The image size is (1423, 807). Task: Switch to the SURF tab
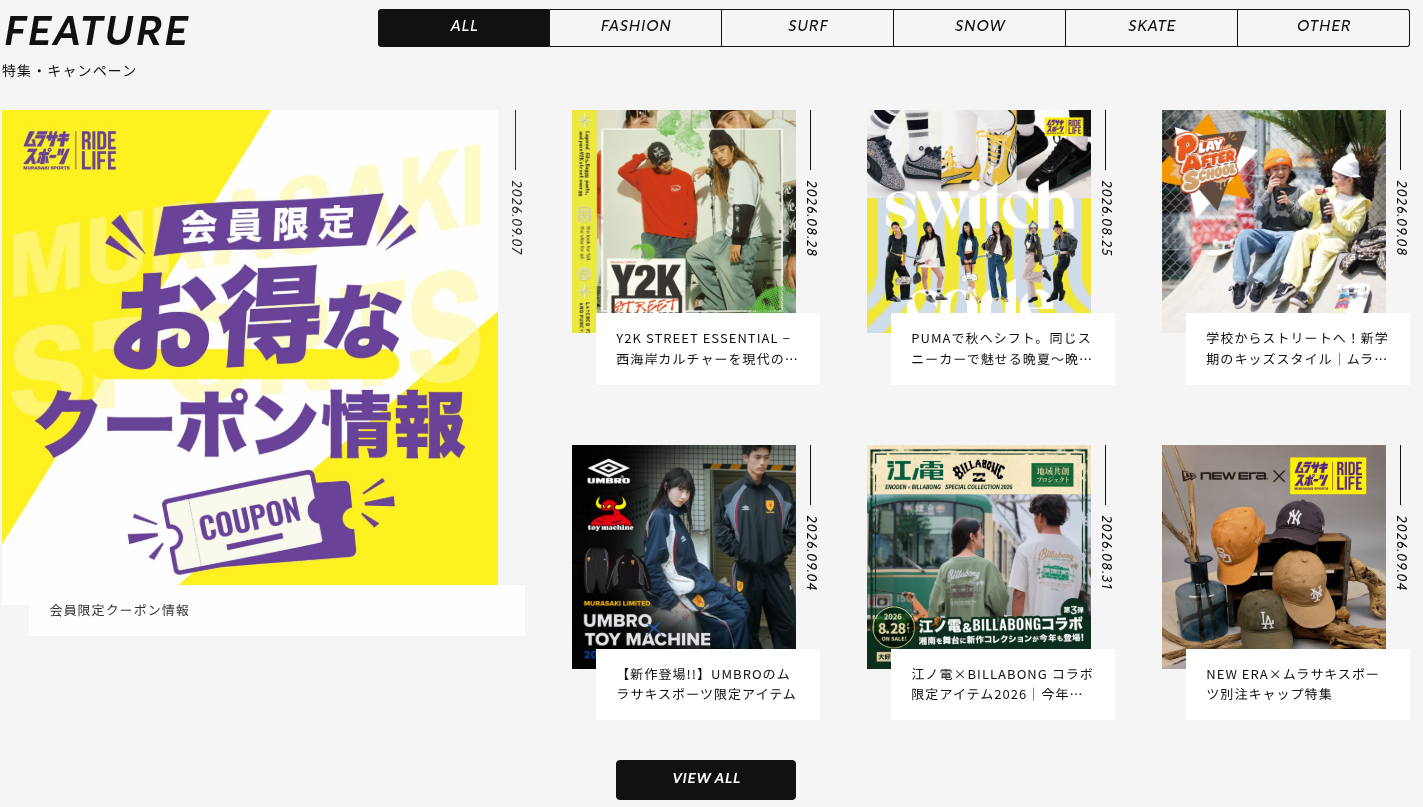pyautogui.click(x=808, y=28)
